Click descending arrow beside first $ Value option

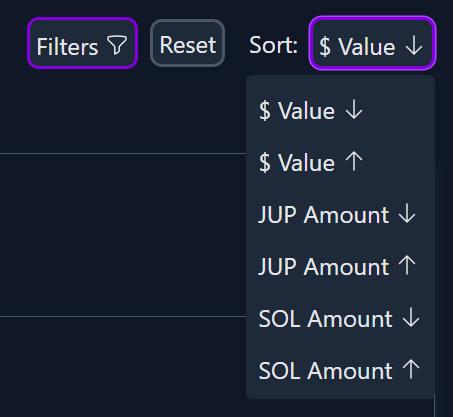(x=354, y=110)
